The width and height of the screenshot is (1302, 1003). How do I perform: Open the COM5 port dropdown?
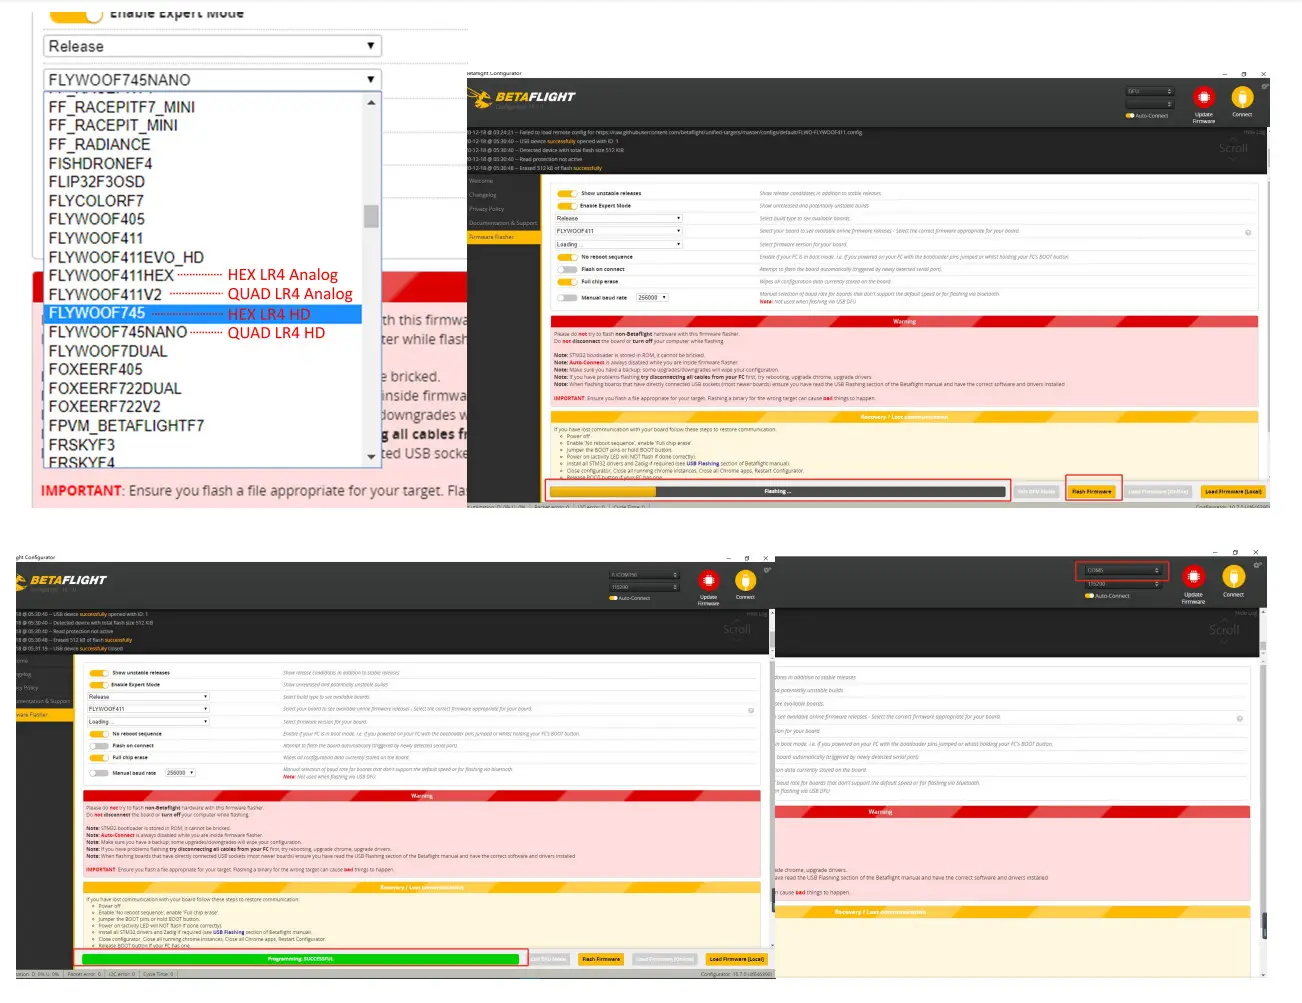coord(1123,571)
